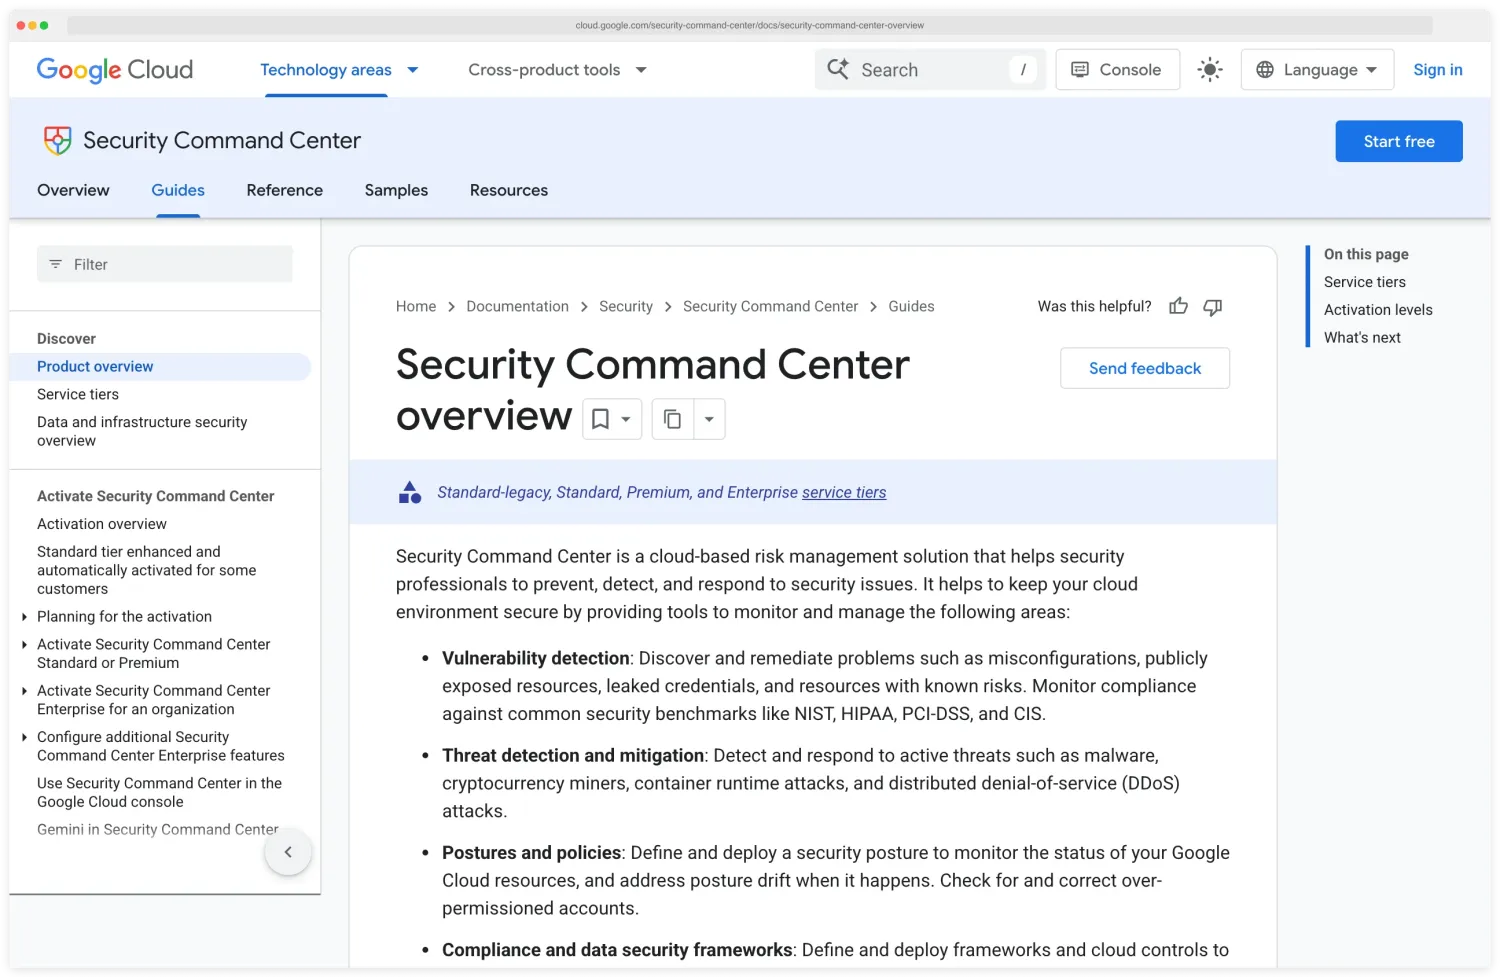Expand Planning for the activation
Viewport: 1500px width, 977px height.
click(24, 617)
